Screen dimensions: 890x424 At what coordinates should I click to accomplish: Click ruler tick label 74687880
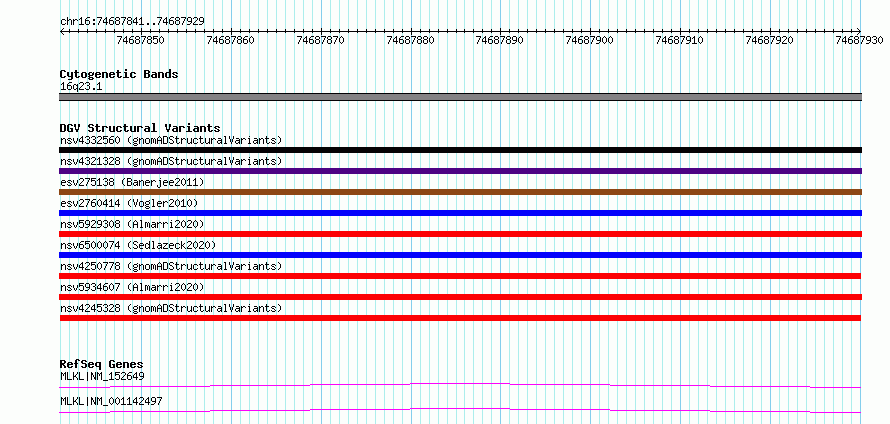(x=410, y=40)
